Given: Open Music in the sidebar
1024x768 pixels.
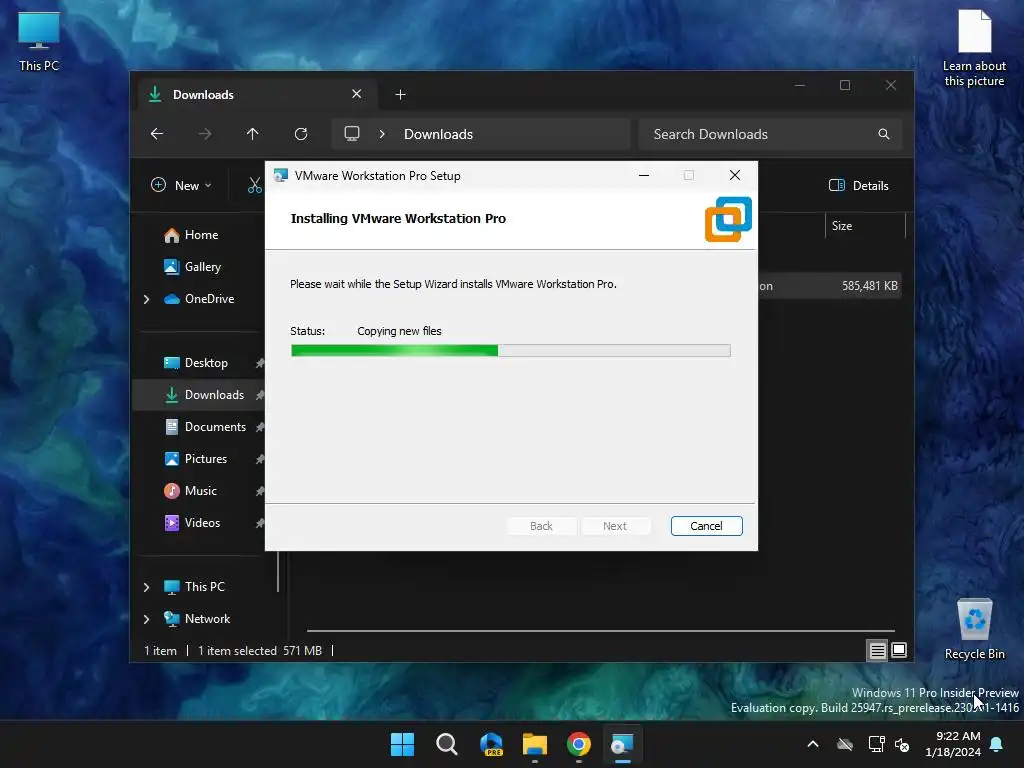Looking at the screenshot, I should [x=190, y=491].
